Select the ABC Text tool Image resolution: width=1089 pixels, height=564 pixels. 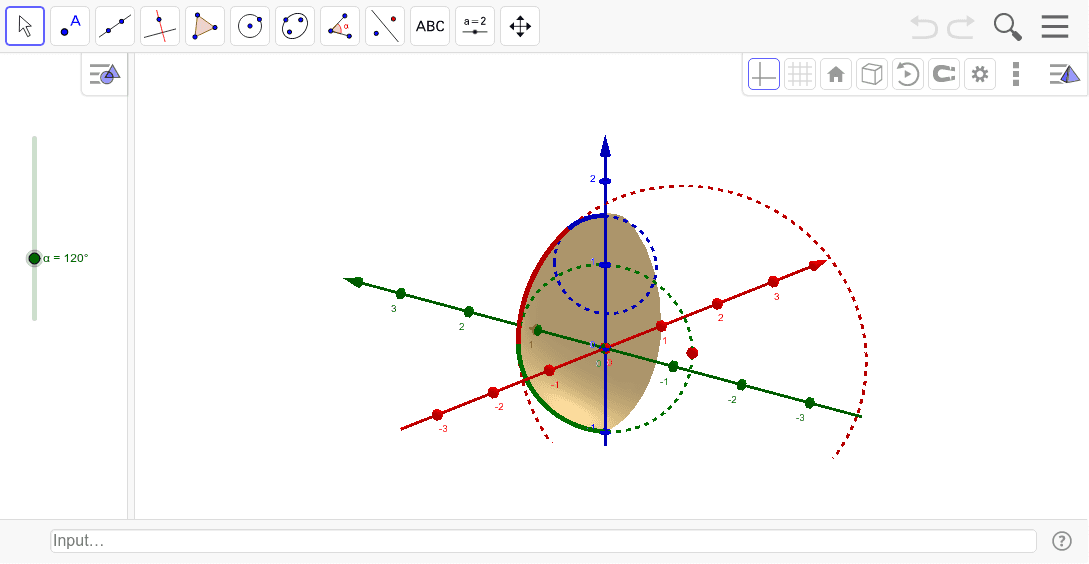(x=430, y=26)
